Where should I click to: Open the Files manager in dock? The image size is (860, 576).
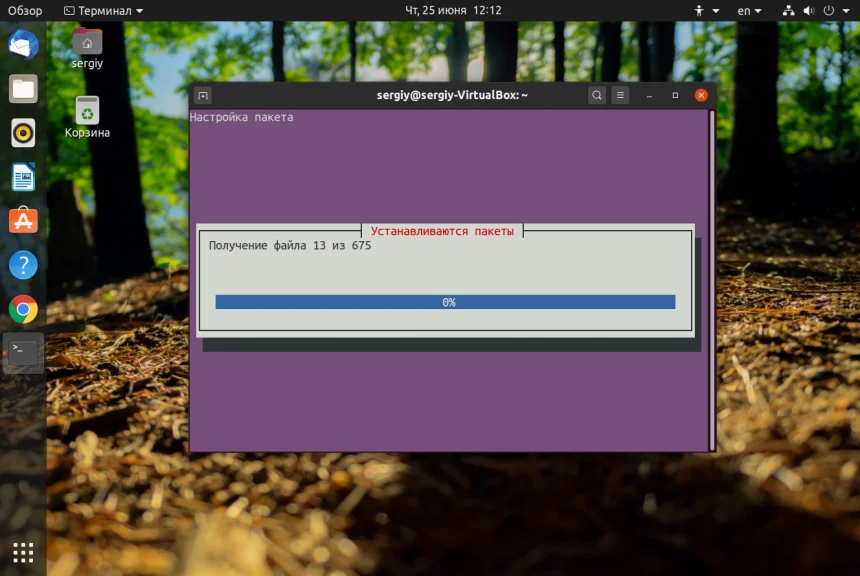coord(23,89)
